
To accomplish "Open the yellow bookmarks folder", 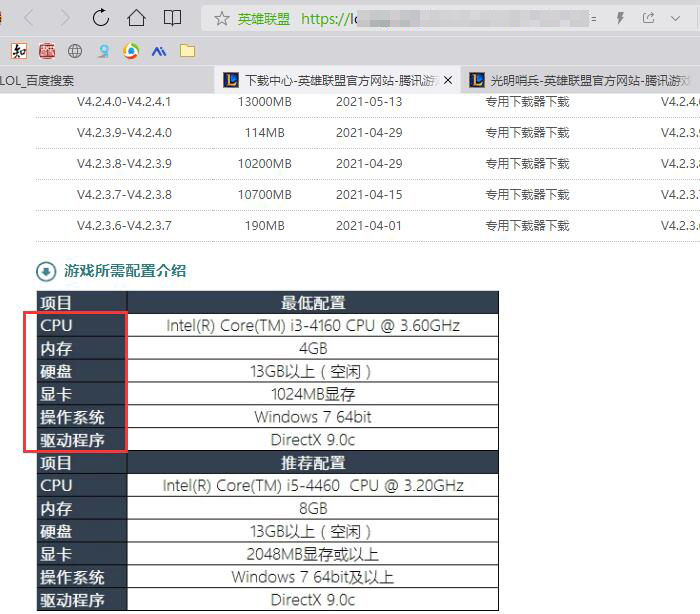I will 188,51.
